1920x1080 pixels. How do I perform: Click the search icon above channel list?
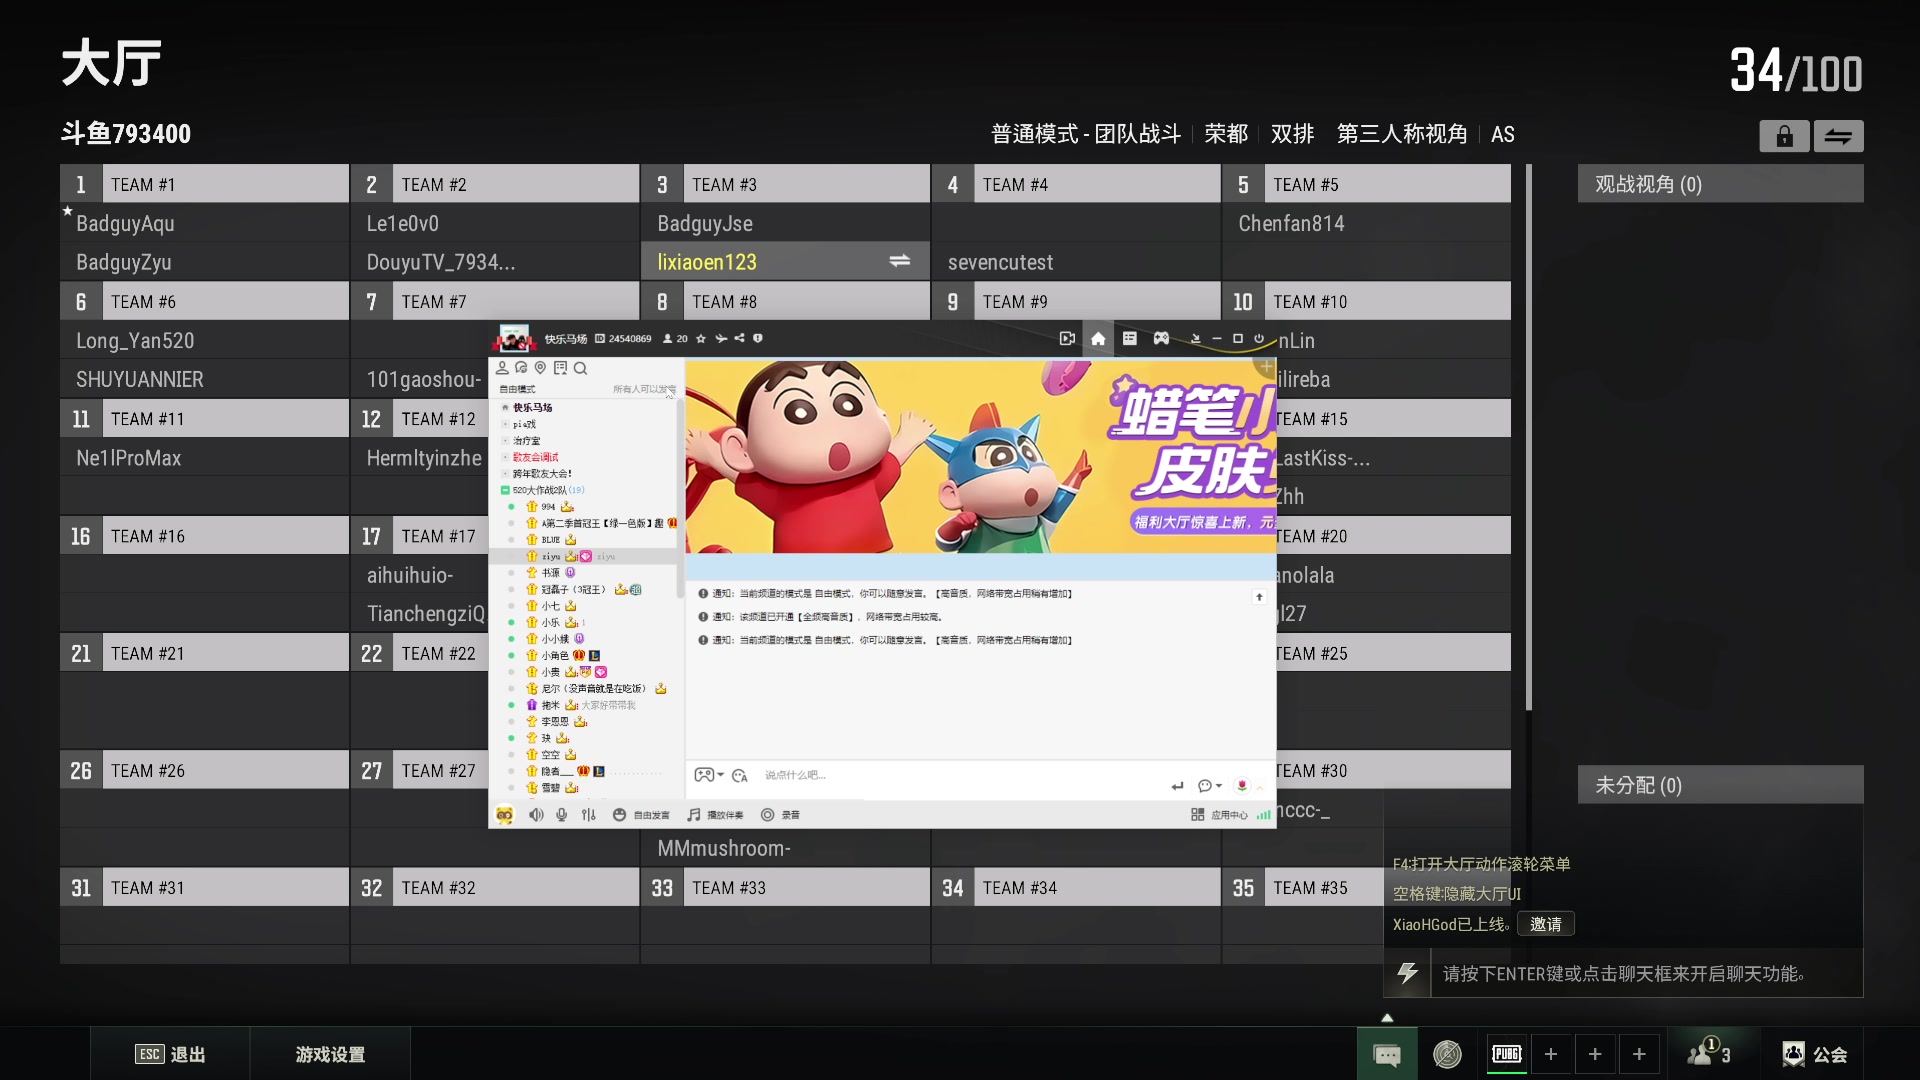tap(580, 368)
